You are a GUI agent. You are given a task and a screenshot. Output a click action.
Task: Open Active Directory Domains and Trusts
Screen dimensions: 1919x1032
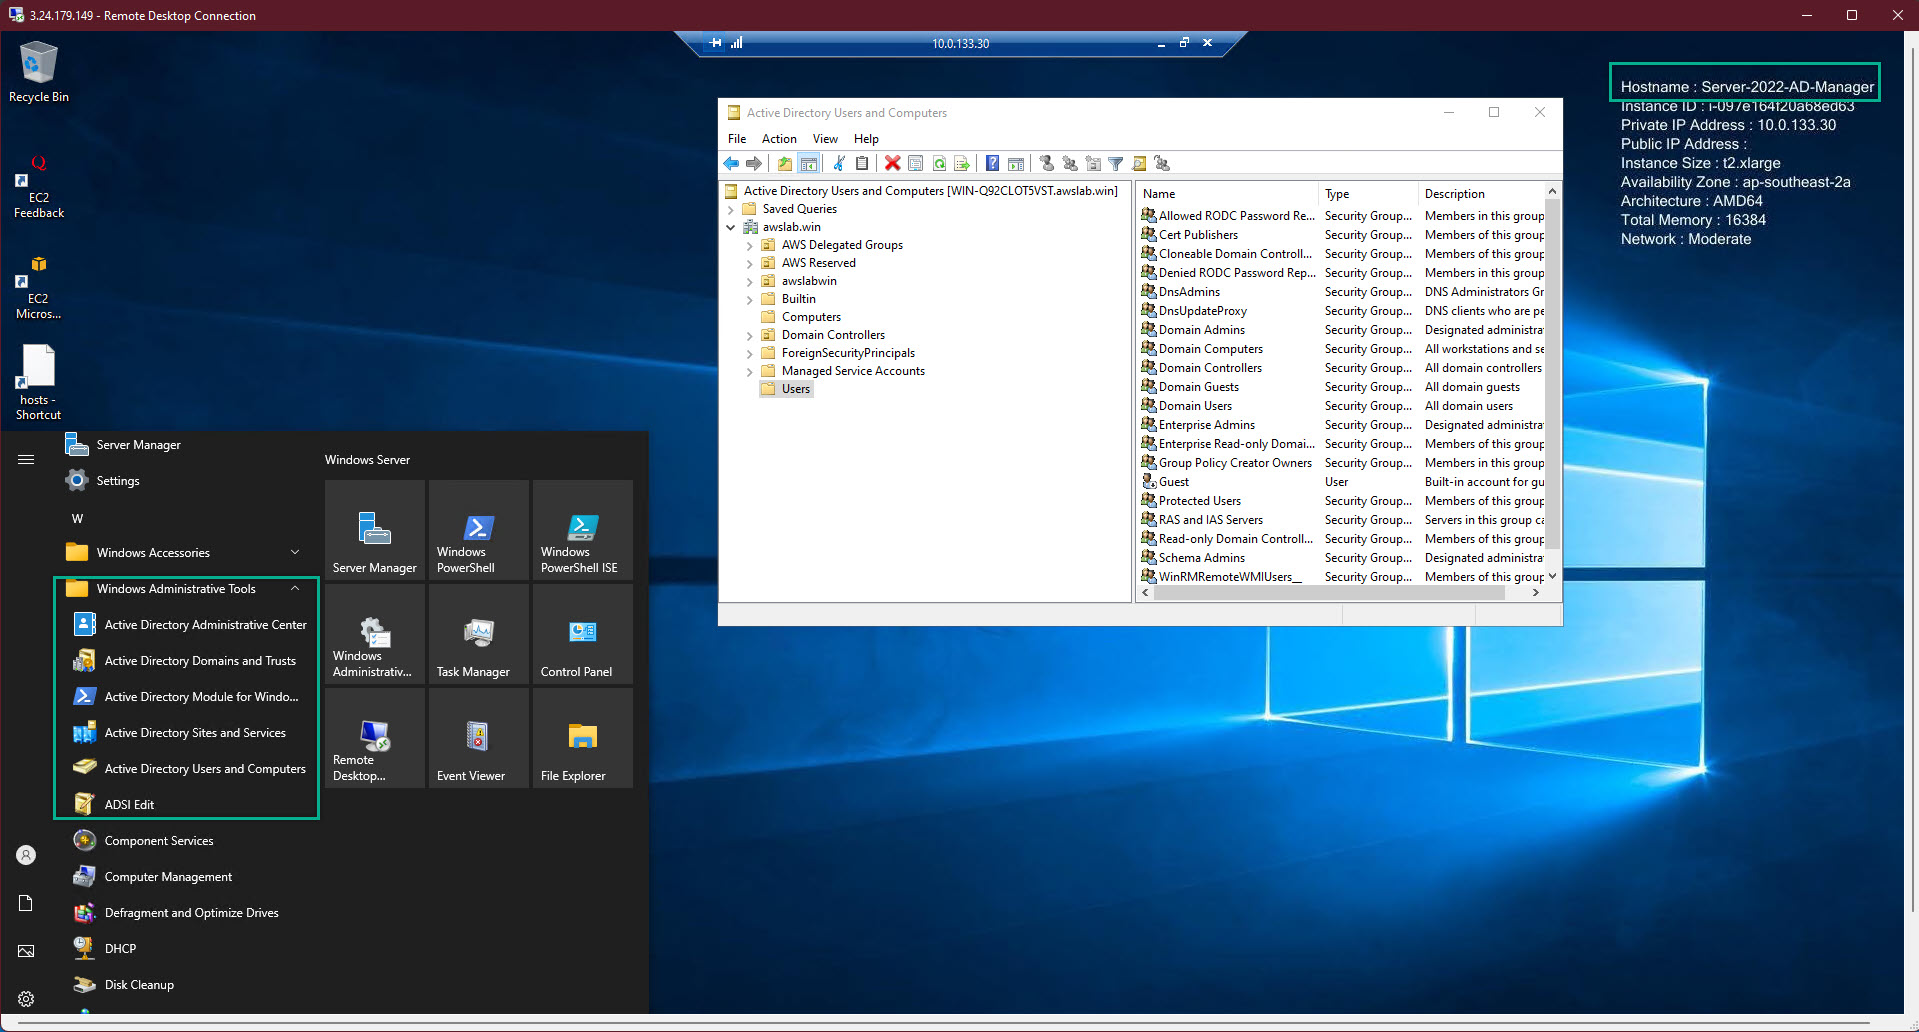[188, 661]
